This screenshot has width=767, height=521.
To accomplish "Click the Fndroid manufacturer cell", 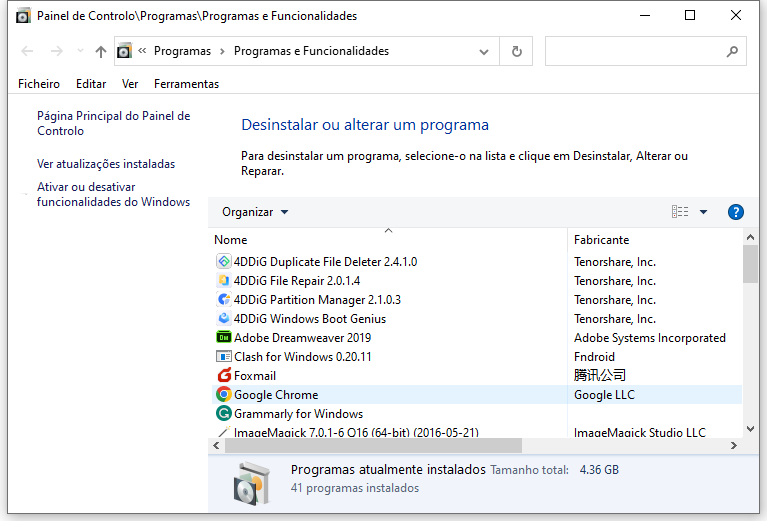I will (x=594, y=357).
